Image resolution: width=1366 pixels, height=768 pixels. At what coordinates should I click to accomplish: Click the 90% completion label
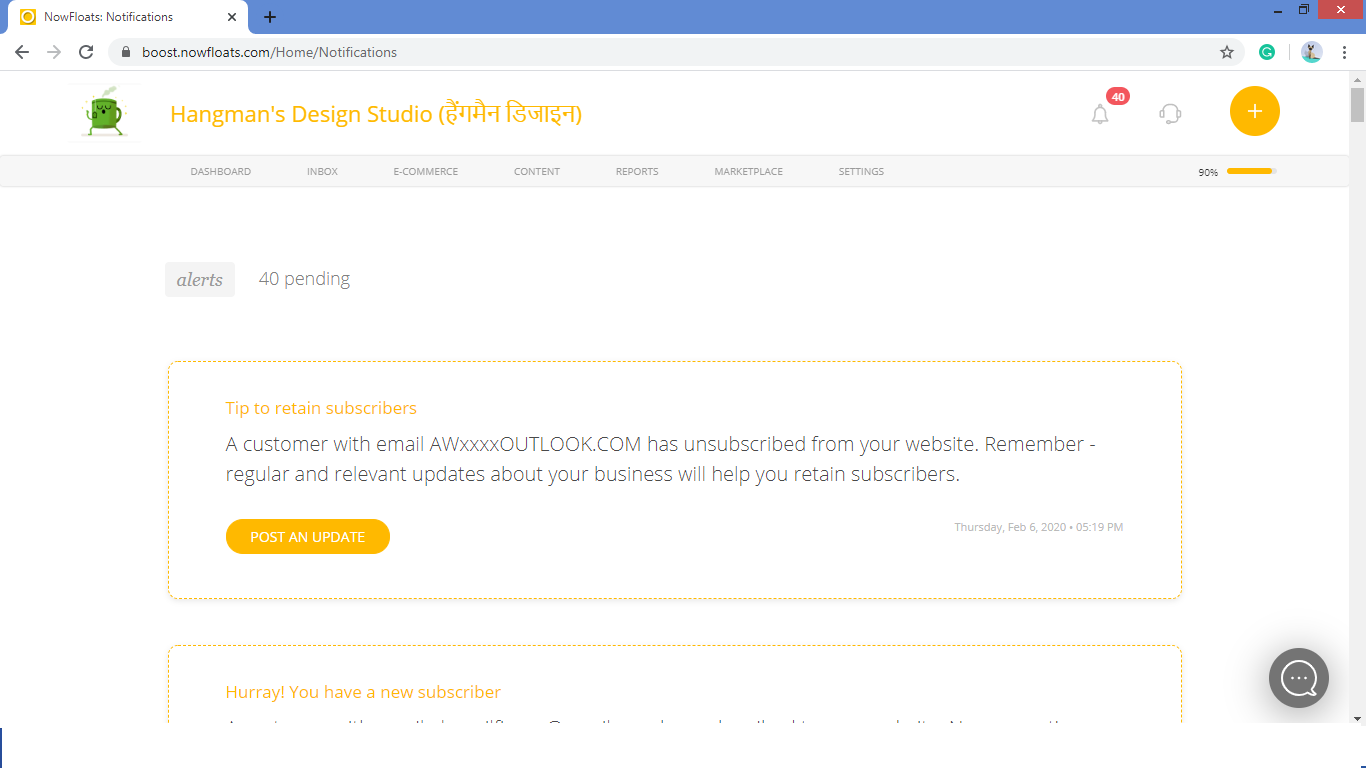1208,173
